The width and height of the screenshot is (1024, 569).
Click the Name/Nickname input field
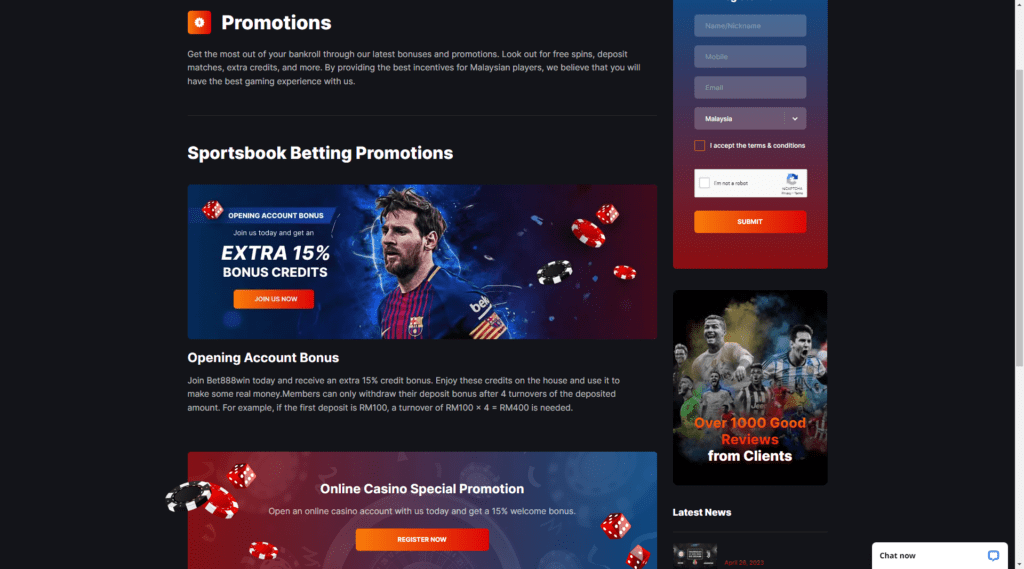click(x=750, y=26)
